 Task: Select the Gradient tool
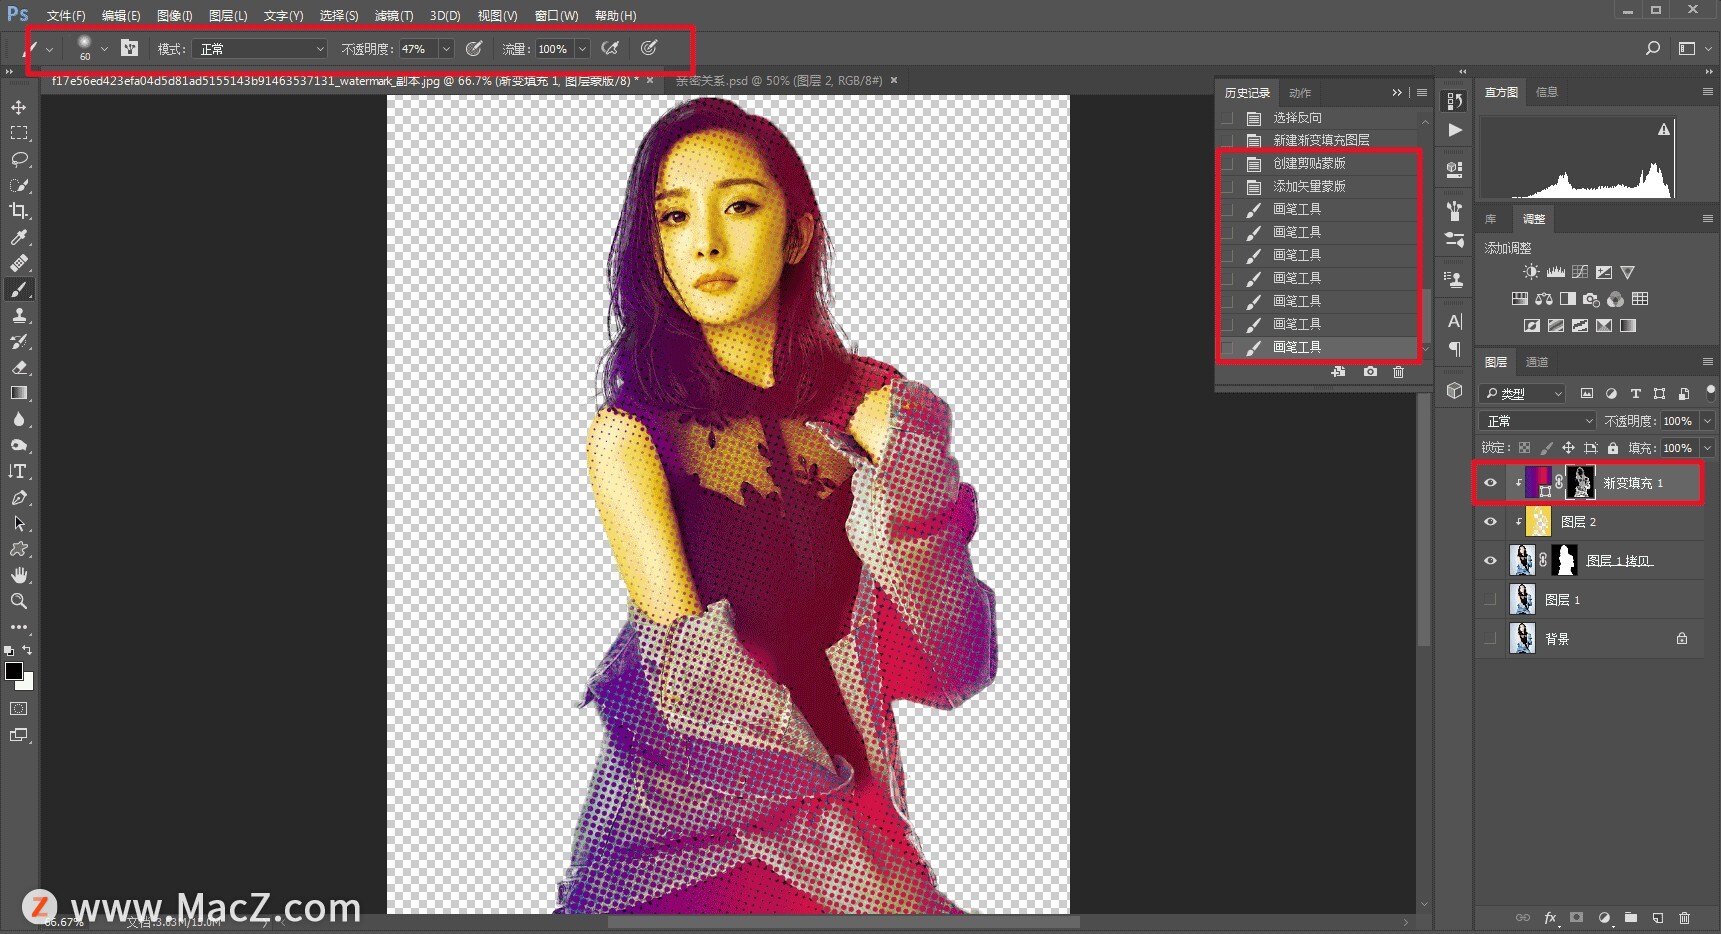(19, 393)
